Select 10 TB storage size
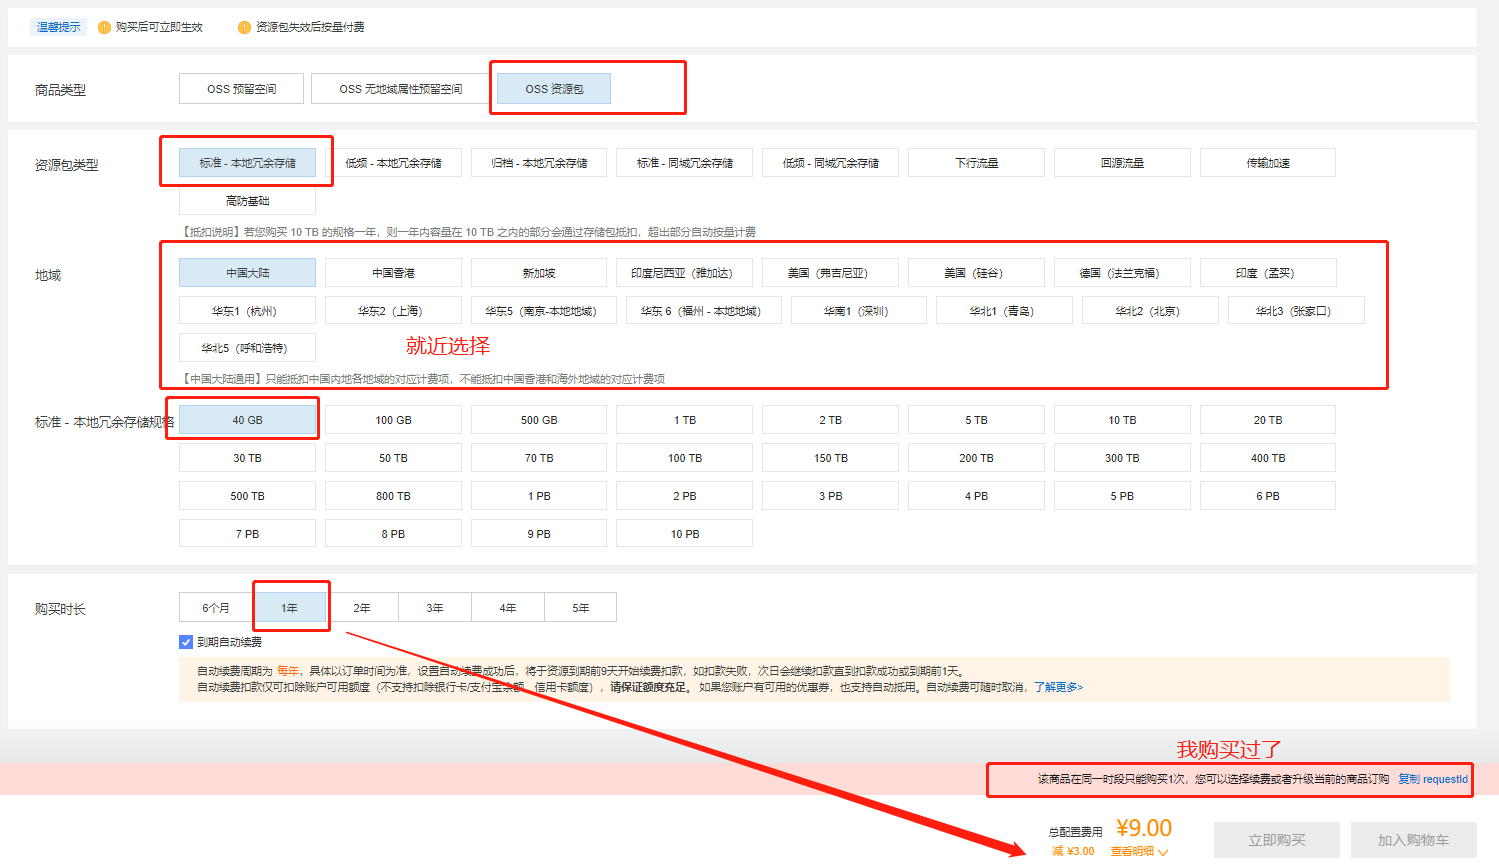Image resolution: width=1499 pixels, height=868 pixels. tap(1122, 420)
